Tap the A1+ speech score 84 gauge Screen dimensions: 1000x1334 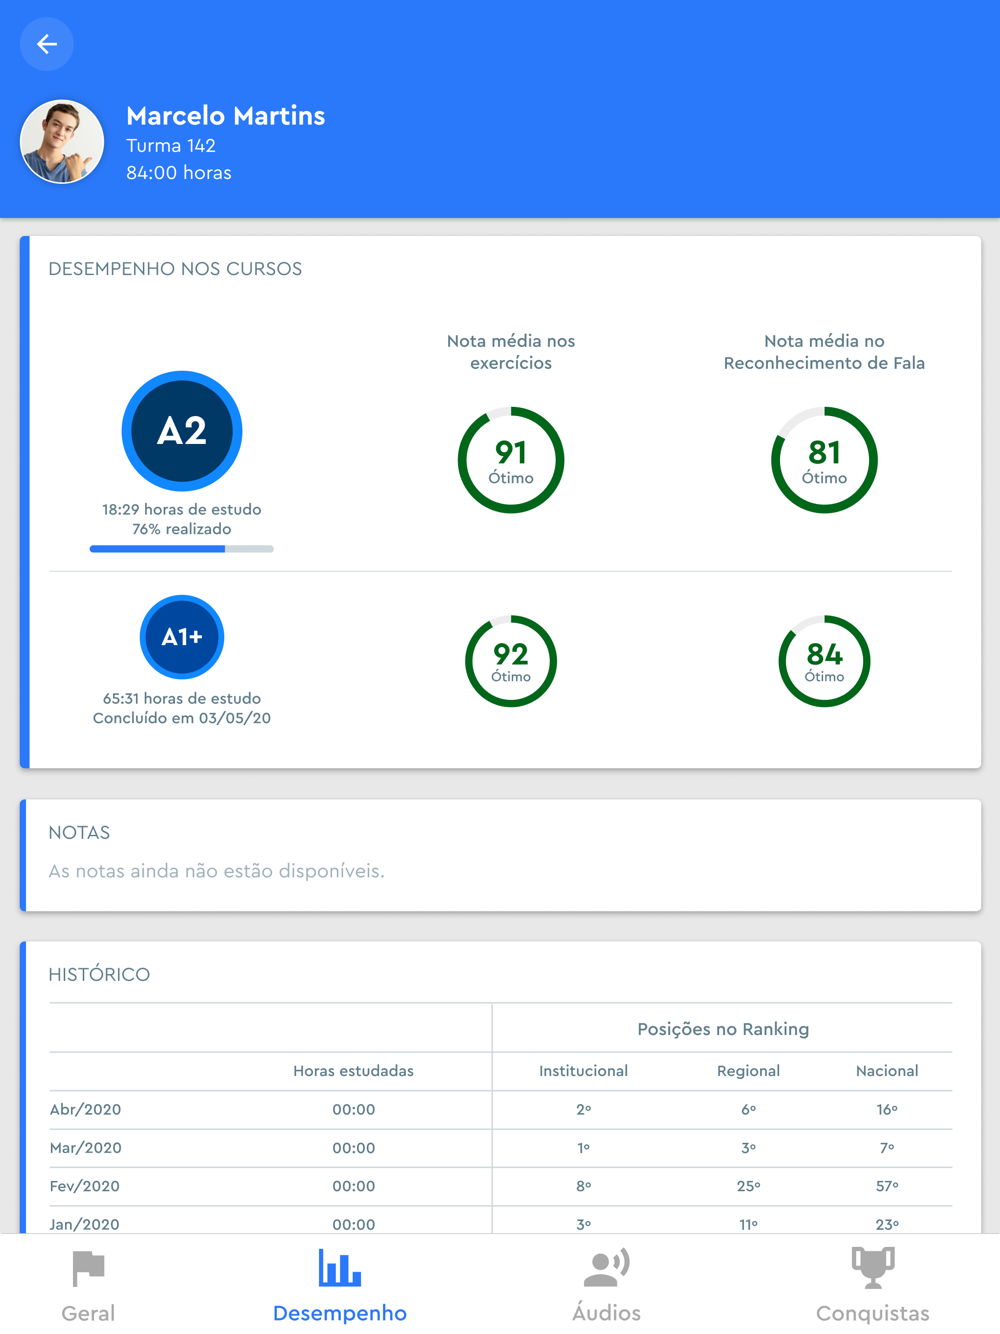click(x=824, y=661)
